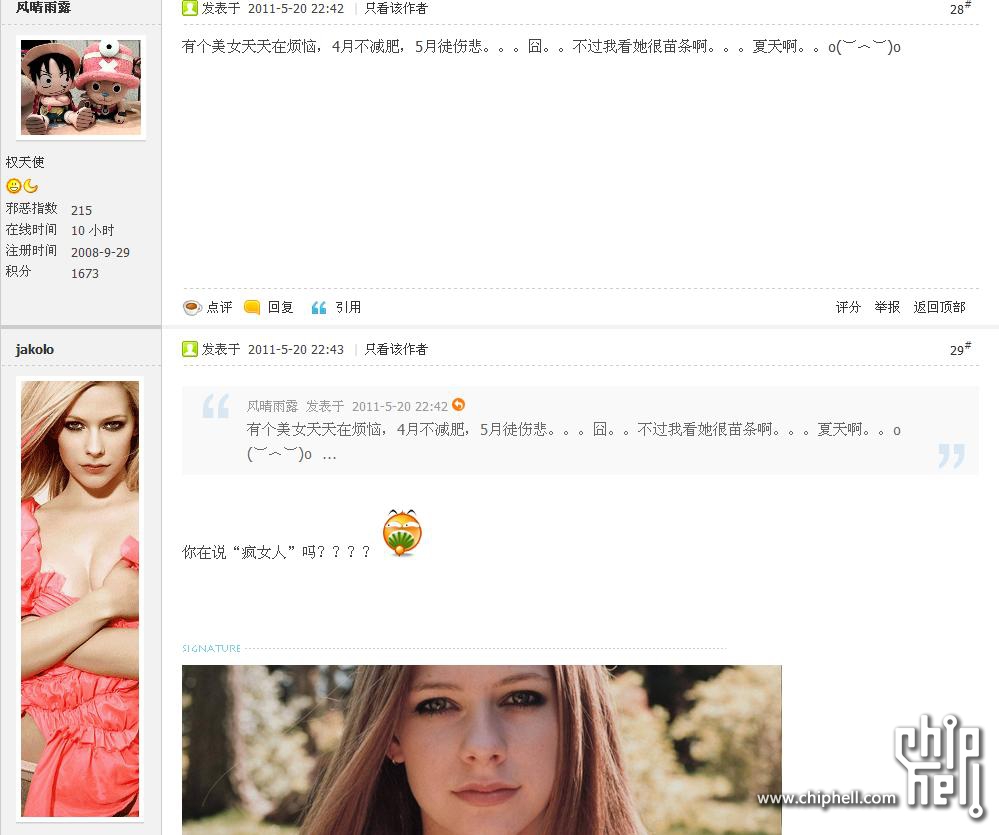Click 邪恶指数 value 215
Screen dimensions: 999x835
[82, 210]
